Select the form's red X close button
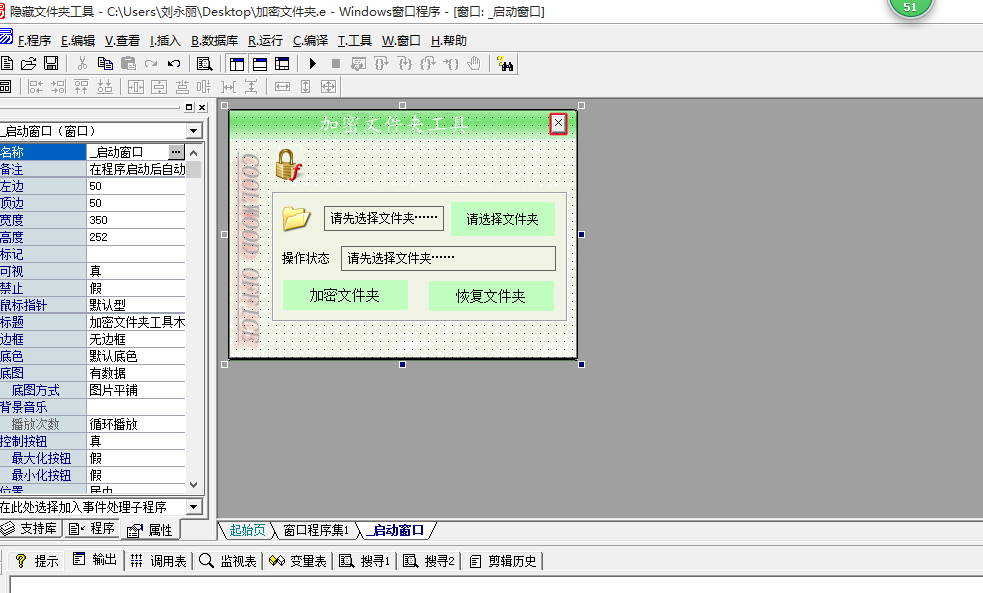983x593 pixels. tap(559, 123)
